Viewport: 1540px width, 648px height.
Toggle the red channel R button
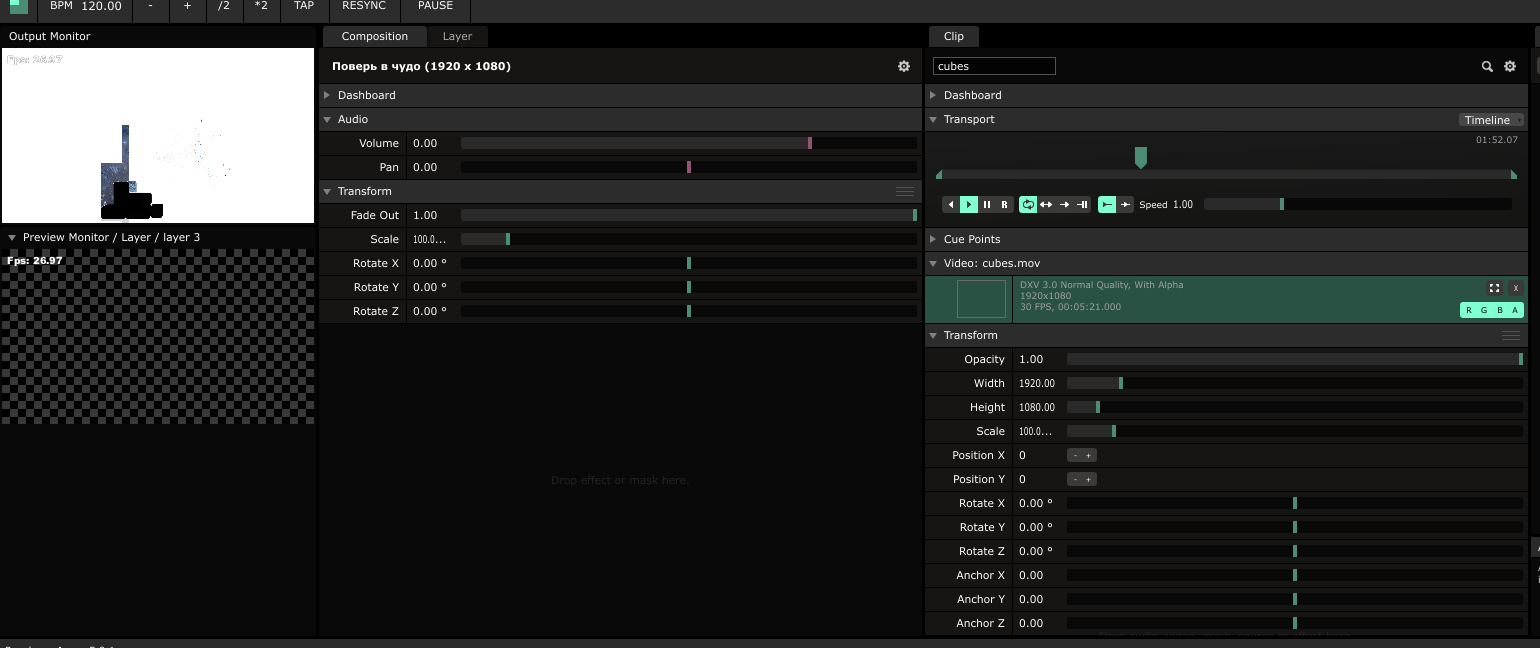(x=1469, y=311)
